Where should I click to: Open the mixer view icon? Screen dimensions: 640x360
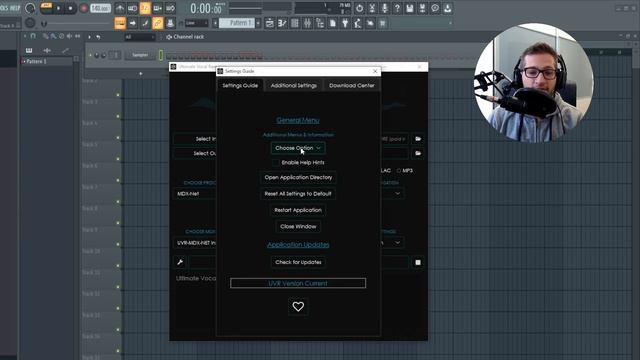307,23
